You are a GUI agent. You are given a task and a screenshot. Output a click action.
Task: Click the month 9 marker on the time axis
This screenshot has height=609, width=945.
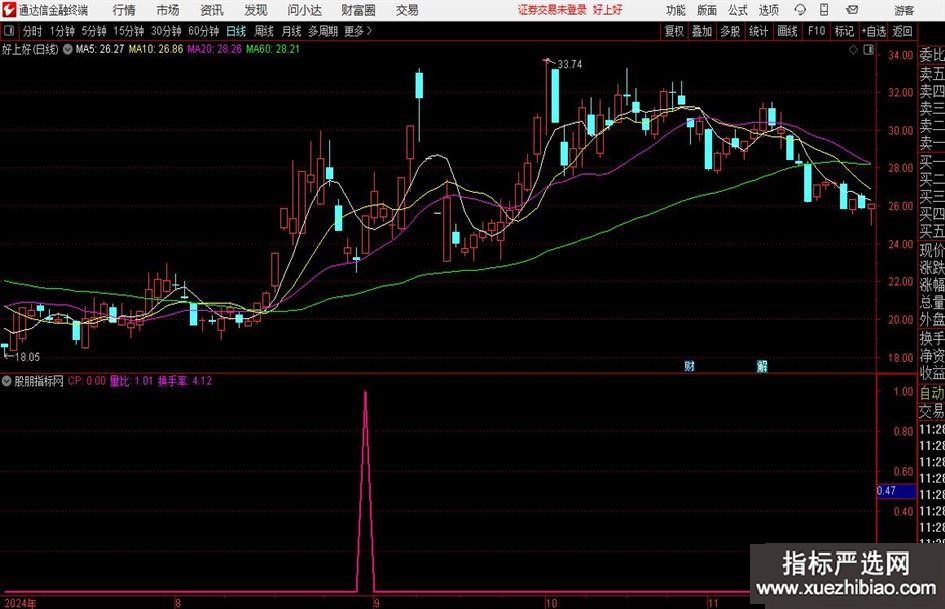(376, 603)
